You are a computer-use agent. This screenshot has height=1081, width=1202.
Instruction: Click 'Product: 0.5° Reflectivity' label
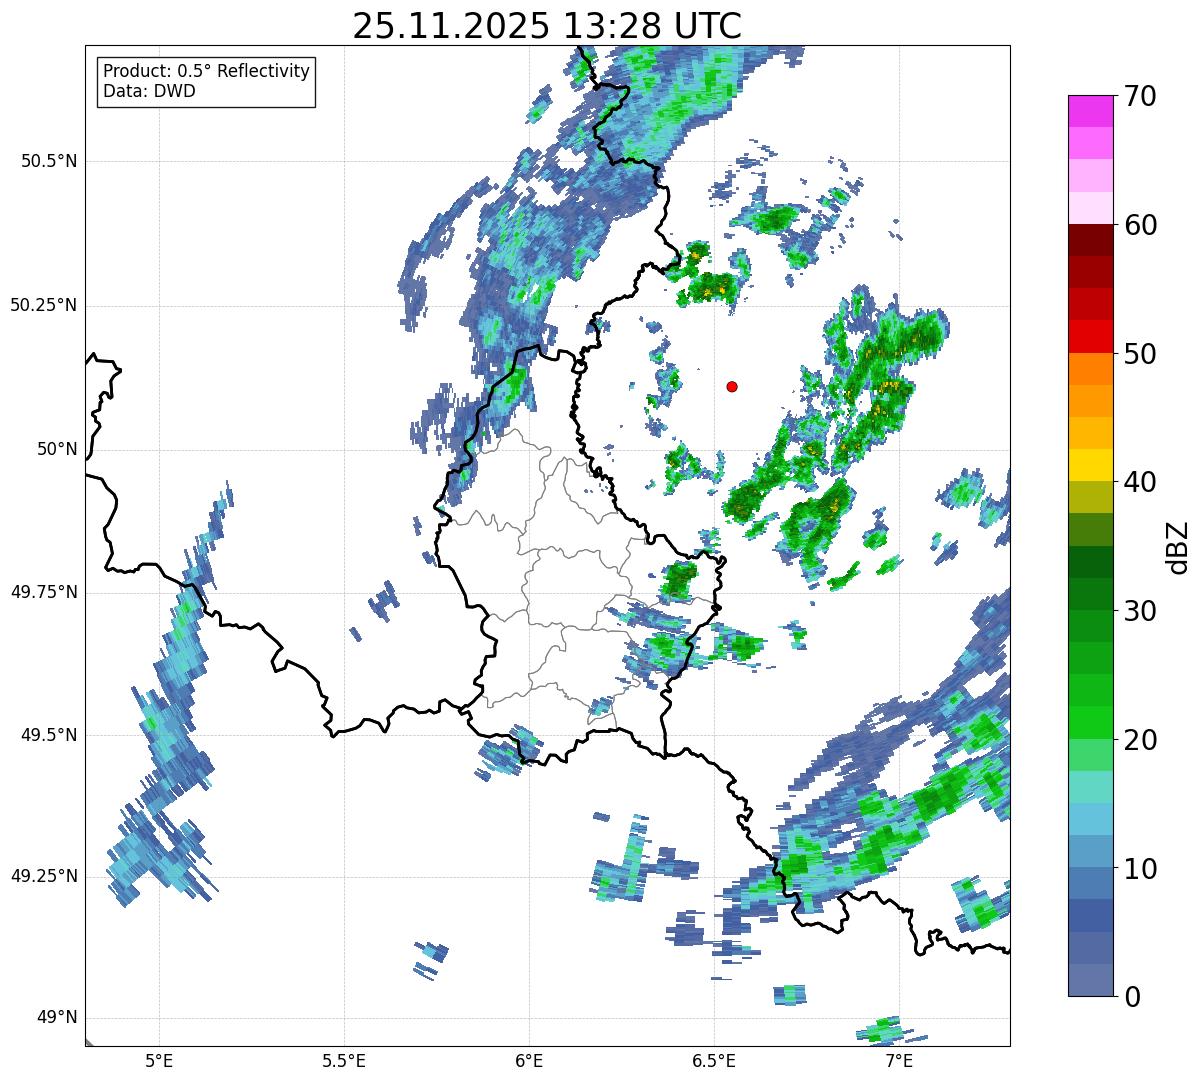pos(207,72)
